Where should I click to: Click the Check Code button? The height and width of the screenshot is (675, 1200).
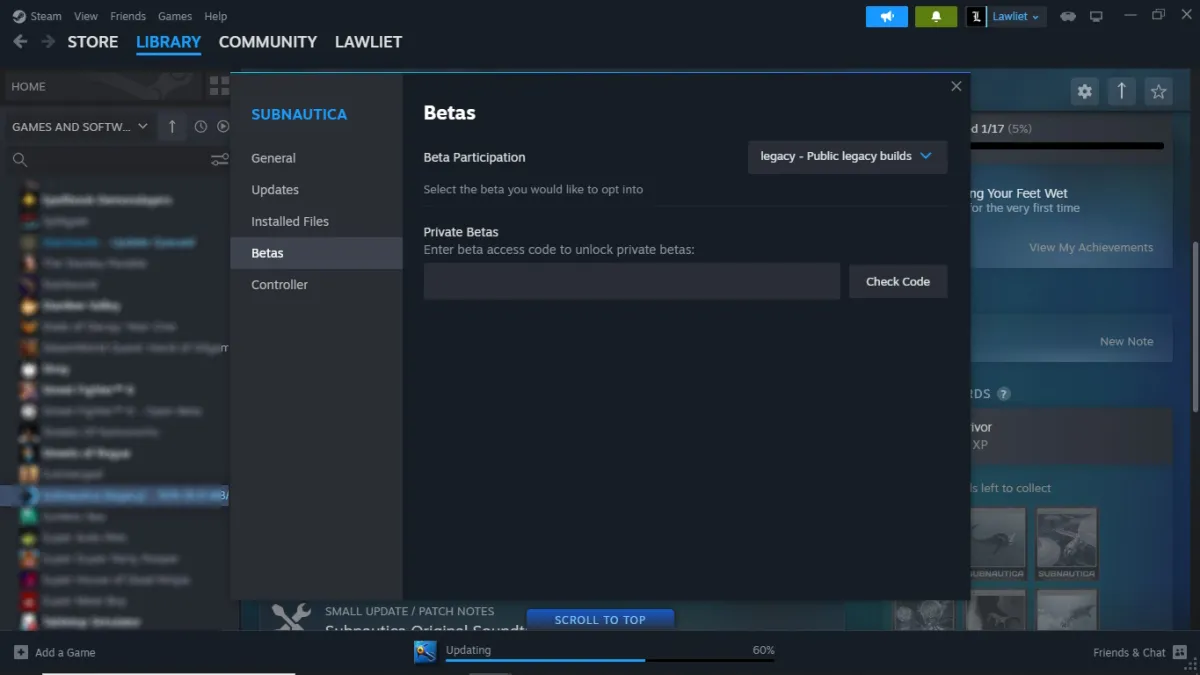point(898,282)
